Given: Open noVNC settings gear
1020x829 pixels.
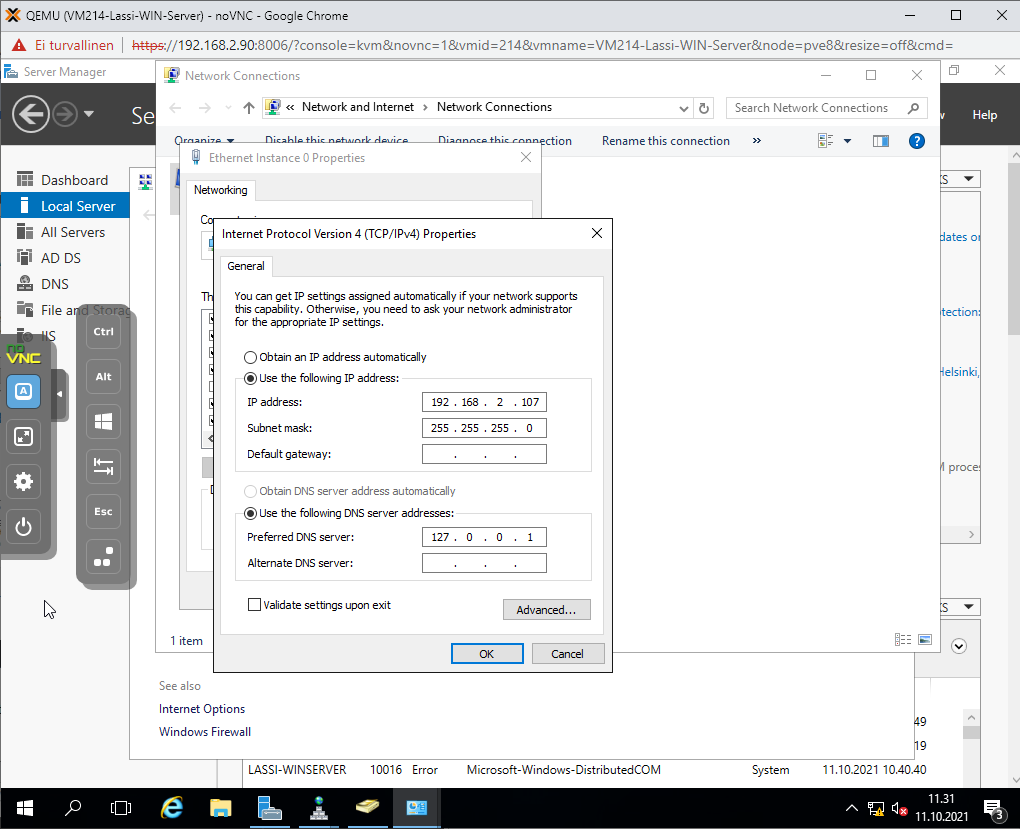Looking at the screenshot, I should click(x=23, y=482).
